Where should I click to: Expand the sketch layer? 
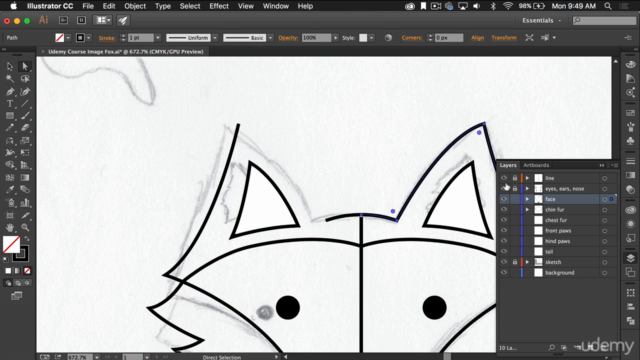527,262
